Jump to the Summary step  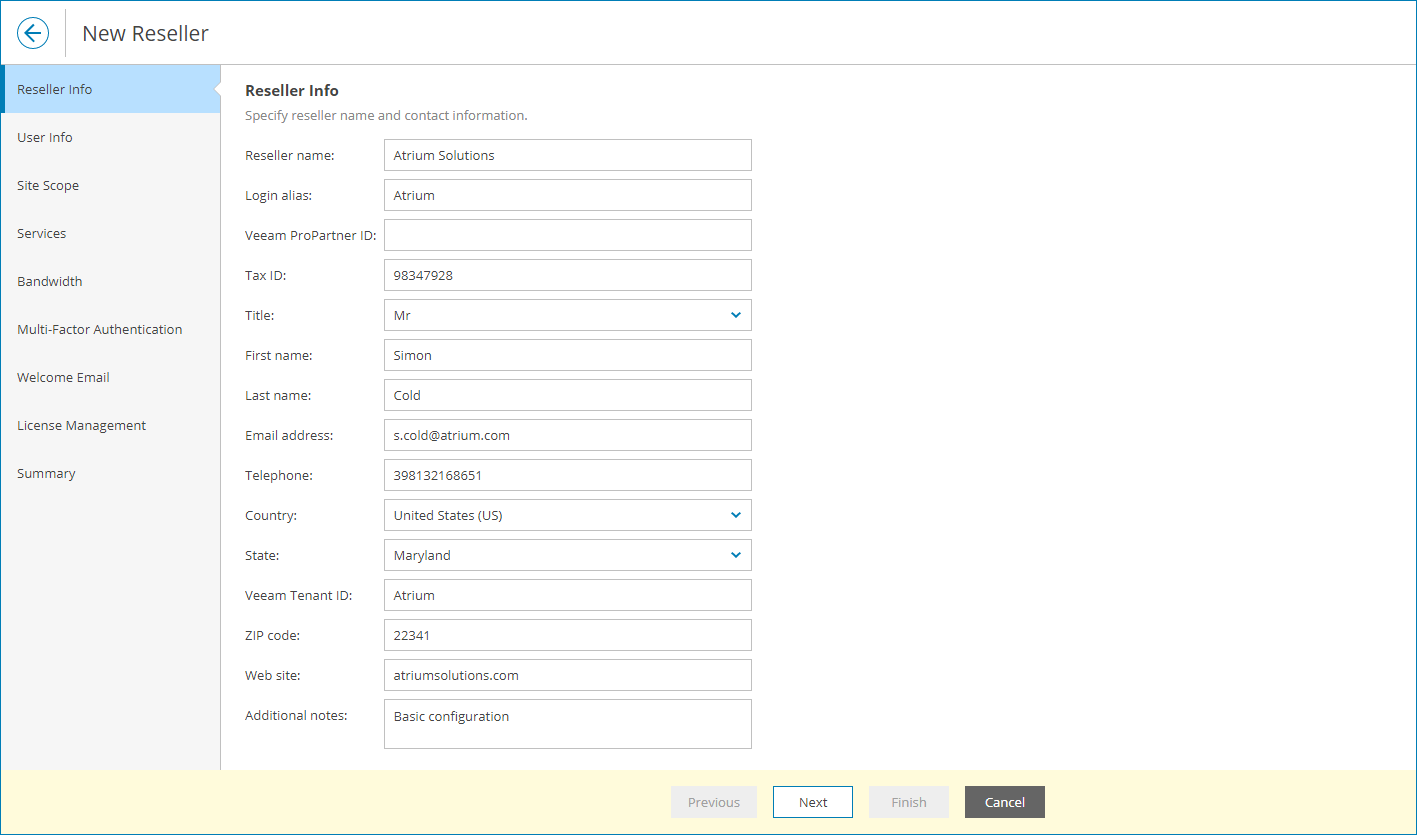46,473
